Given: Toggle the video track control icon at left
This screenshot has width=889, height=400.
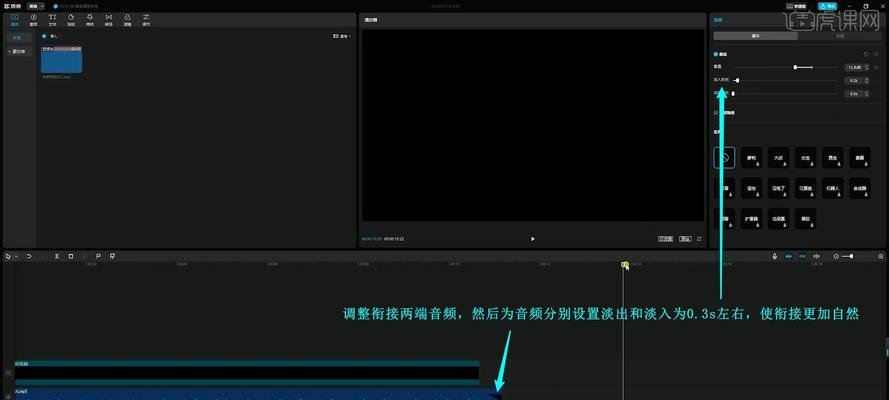Looking at the screenshot, I should pos(8,372).
